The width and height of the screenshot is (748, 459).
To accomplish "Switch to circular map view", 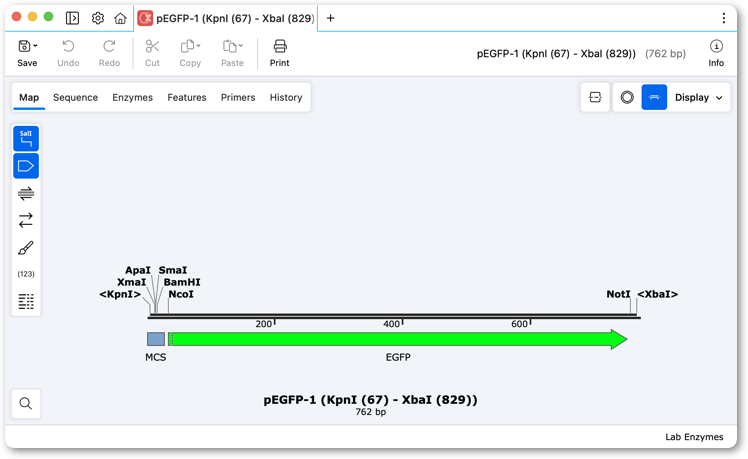I will coord(627,97).
